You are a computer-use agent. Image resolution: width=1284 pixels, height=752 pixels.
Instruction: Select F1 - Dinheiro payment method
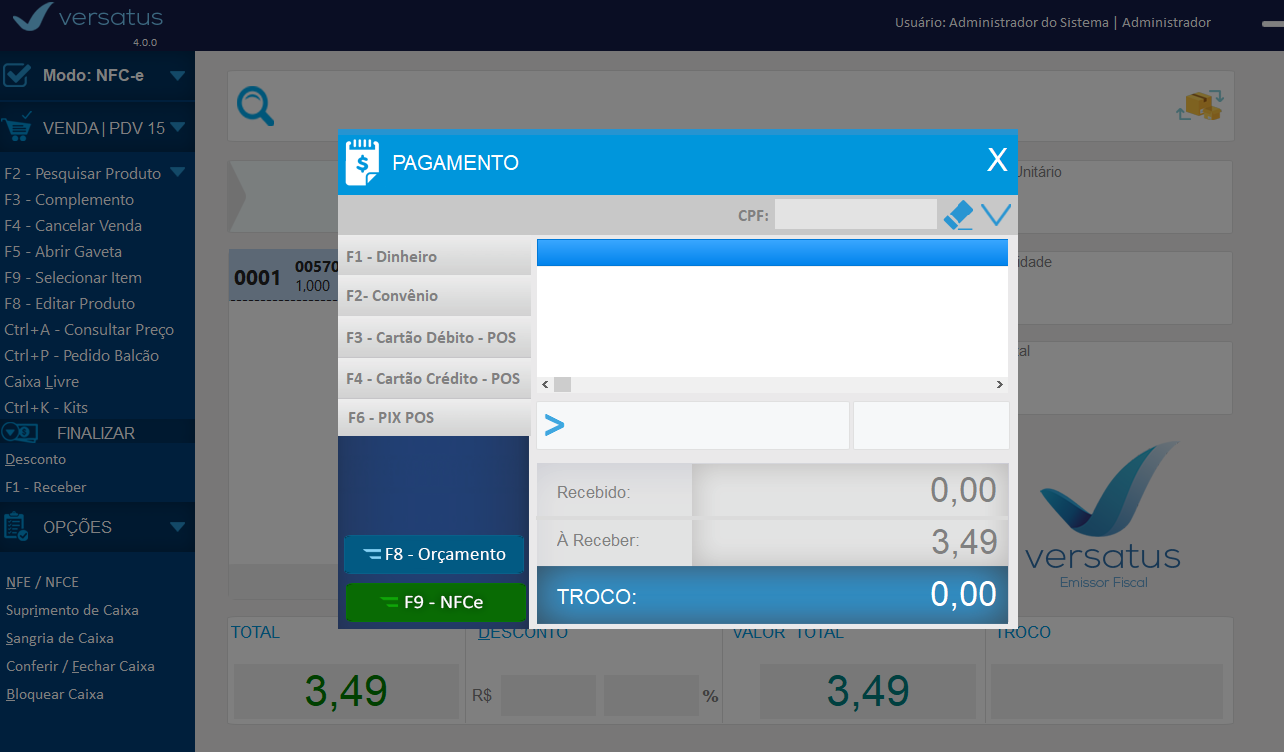[434, 257]
